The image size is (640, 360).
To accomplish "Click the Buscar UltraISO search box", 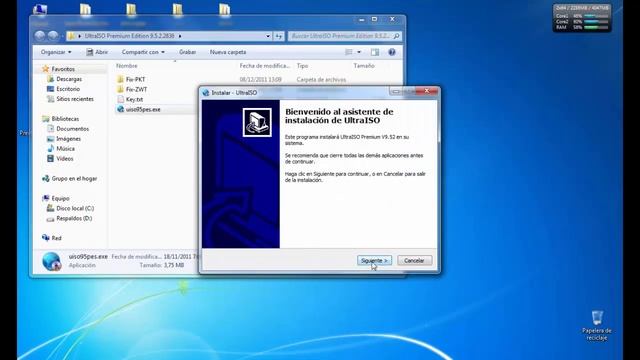I will click(x=344, y=36).
